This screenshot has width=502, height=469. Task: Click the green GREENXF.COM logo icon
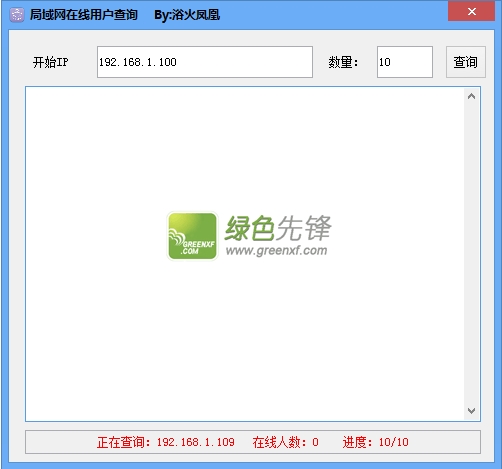pyautogui.click(x=192, y=236)
